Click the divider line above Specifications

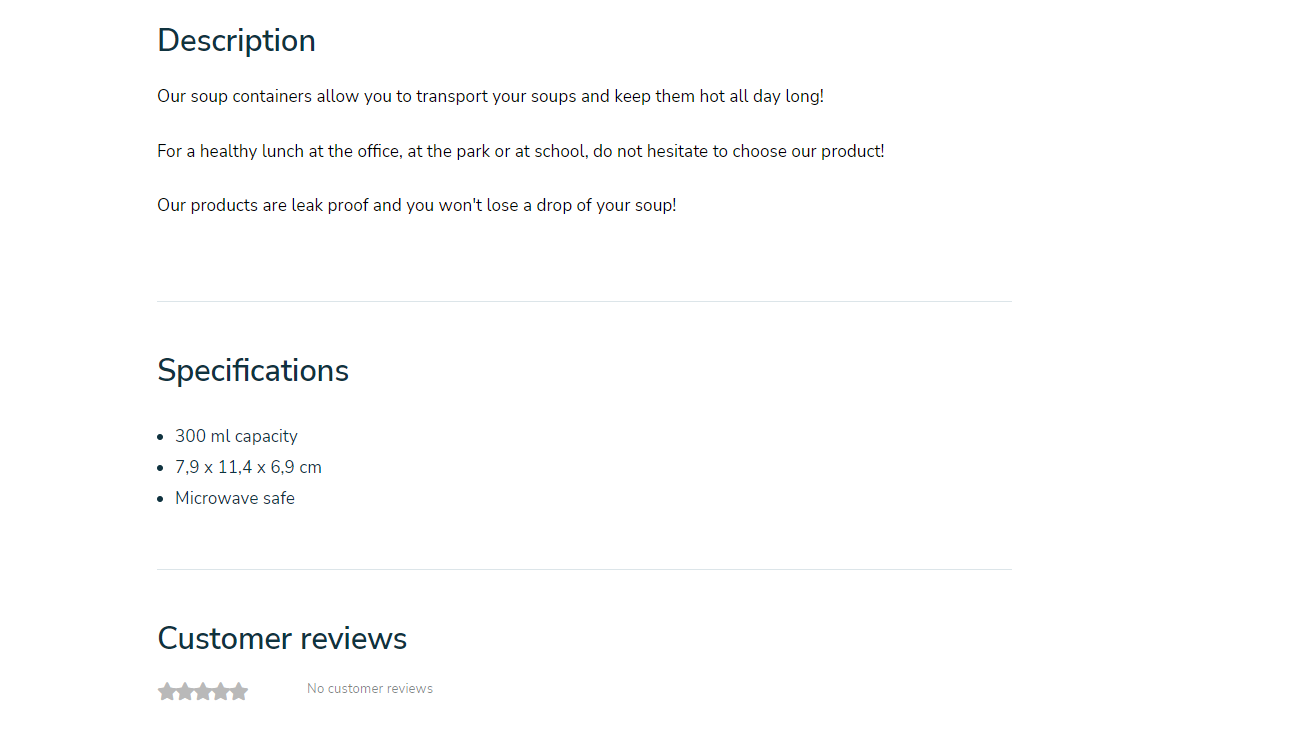(584, 301)
